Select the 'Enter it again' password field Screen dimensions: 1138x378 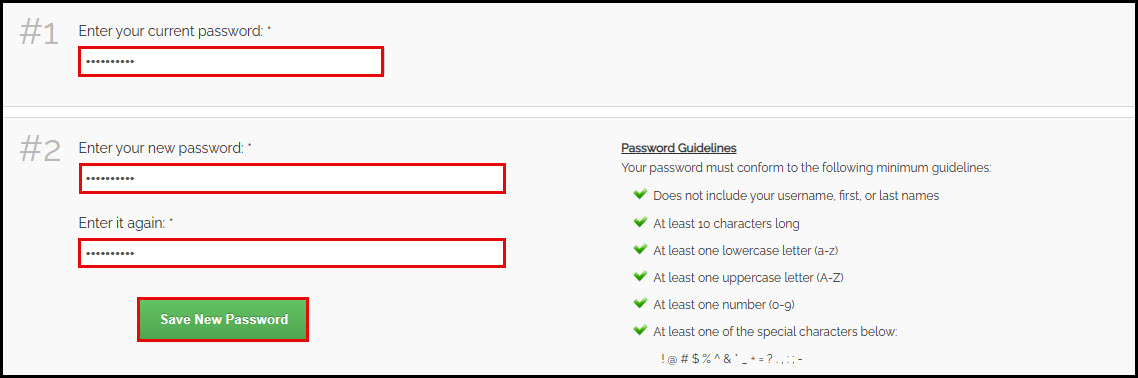coord(292,253)
